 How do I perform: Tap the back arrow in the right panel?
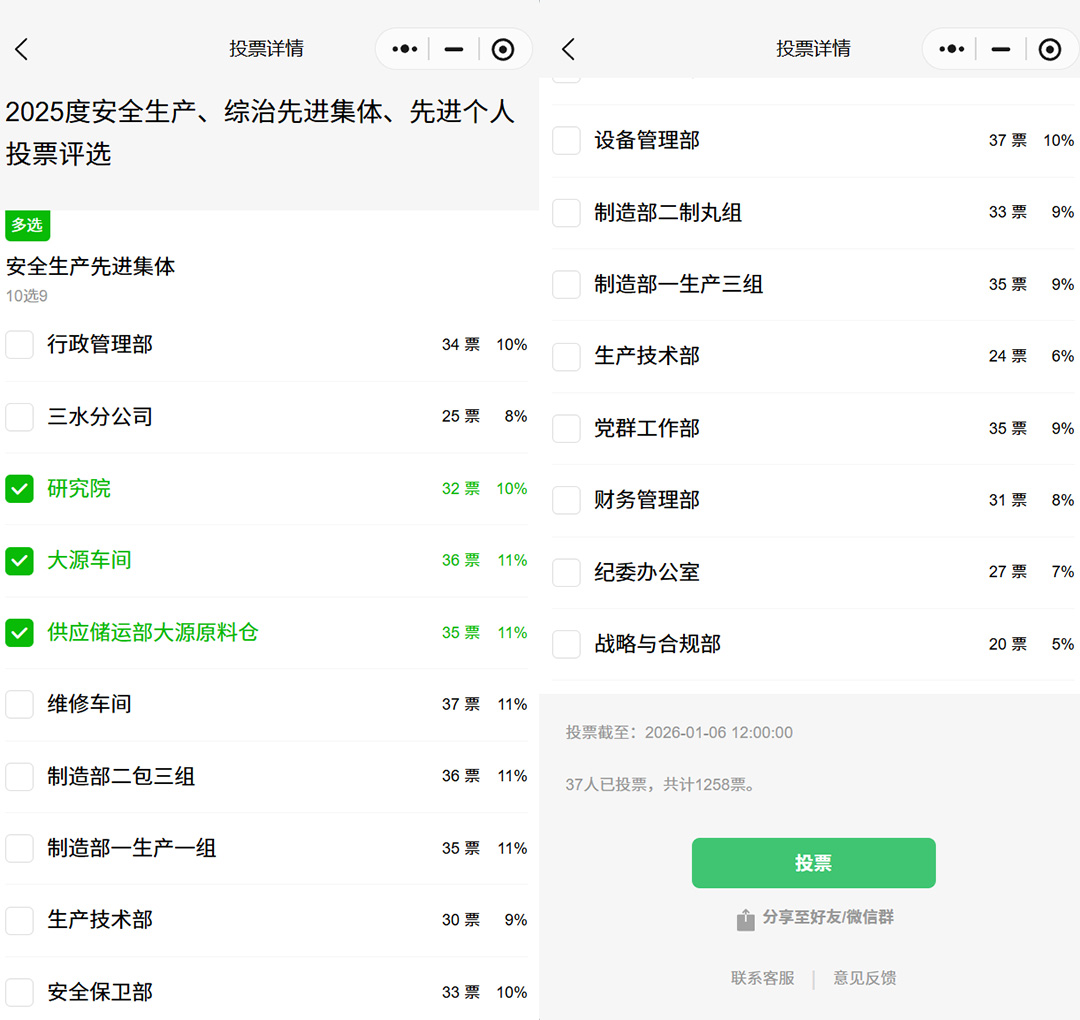(x=569, y=49)
